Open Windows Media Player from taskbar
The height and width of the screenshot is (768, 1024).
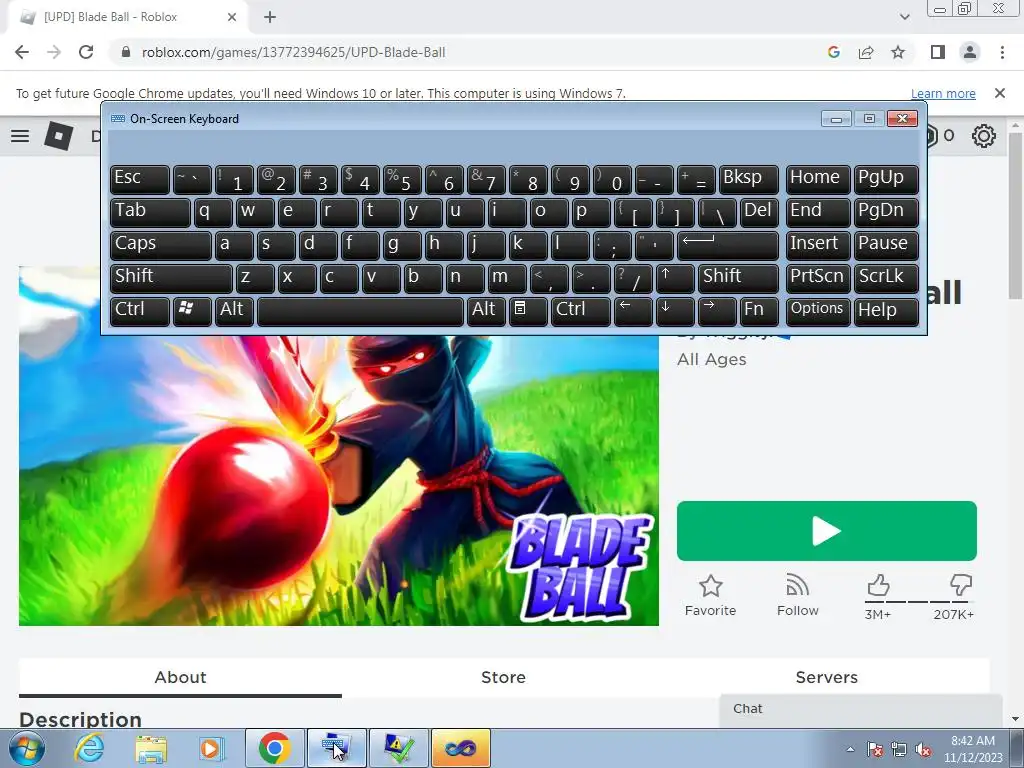[x=211, y=748]
